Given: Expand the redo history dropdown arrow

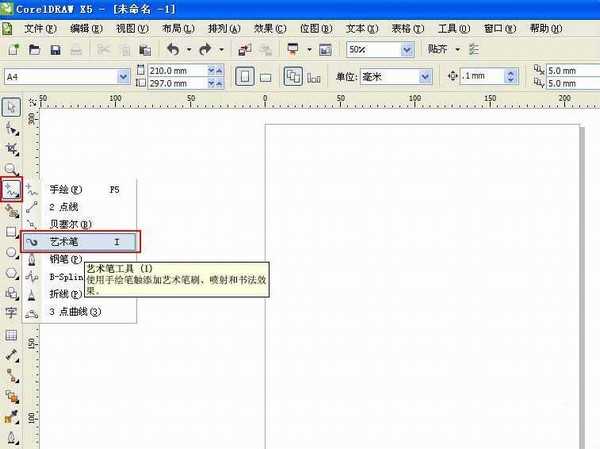Looking at the screenshot, I should (221, 50).
